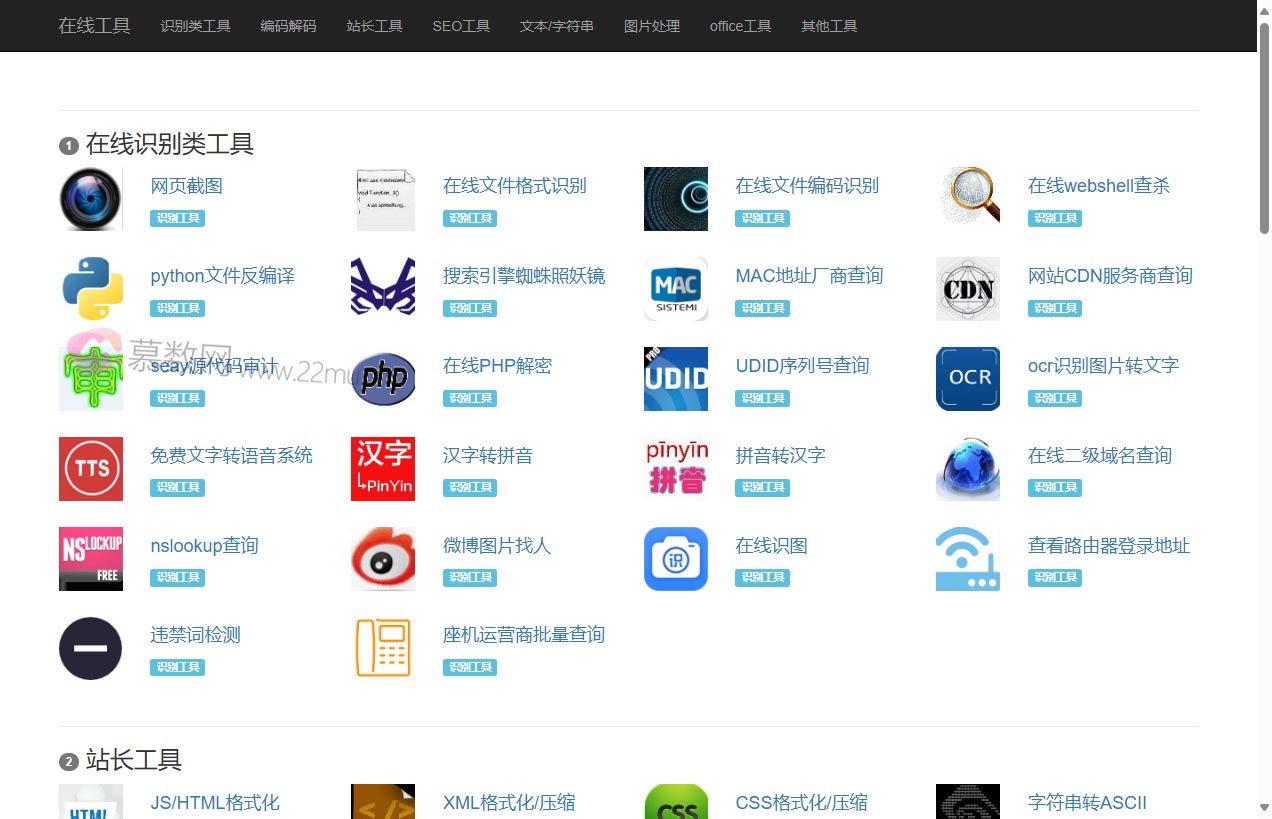Follow the 汉字转拼音 text link
This screenshot has height=819, width=1272.
tap(488, 456)
